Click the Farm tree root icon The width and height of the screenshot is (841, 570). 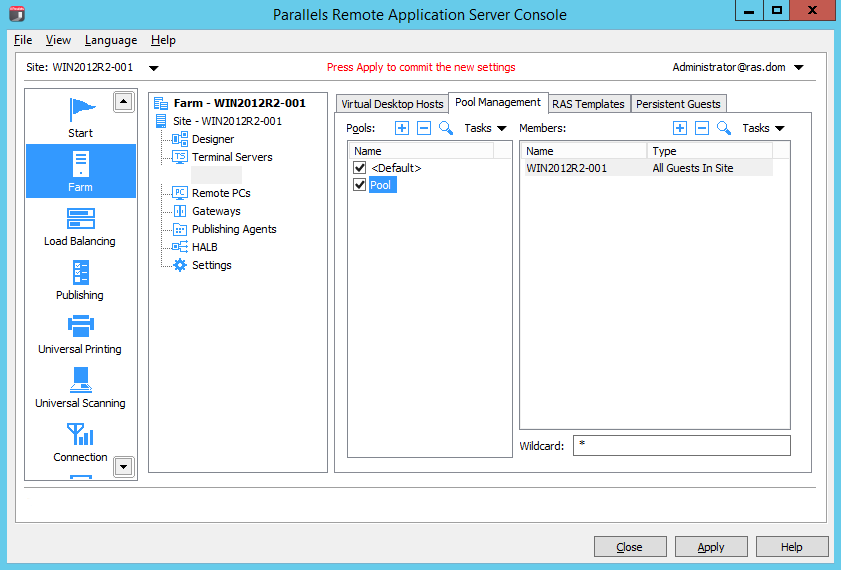[161, 103]
